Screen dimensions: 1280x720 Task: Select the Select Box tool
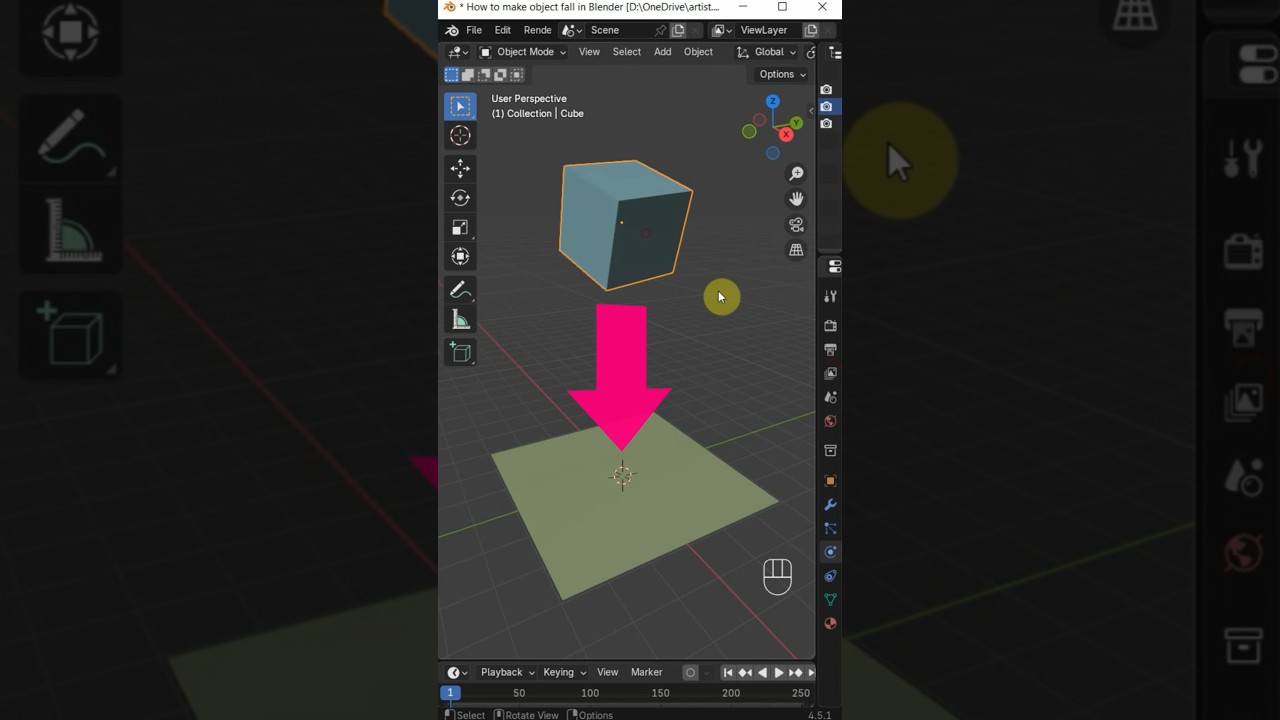460,106
